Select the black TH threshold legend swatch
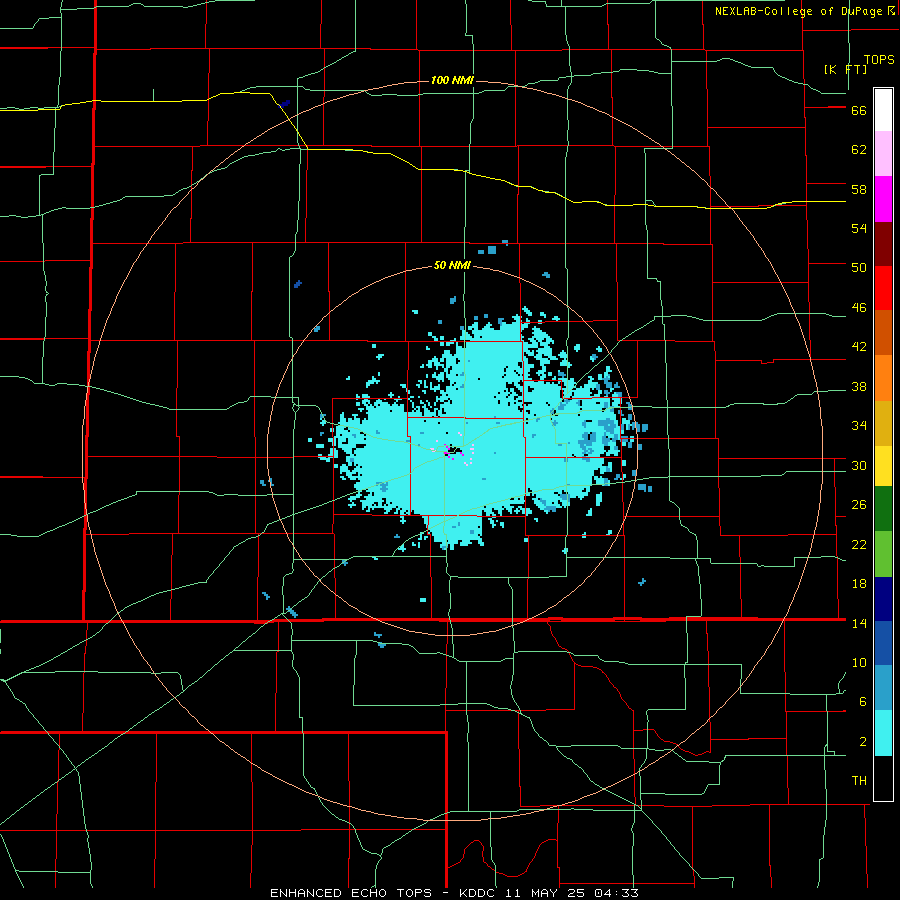The width and height of the screenshot is (900, 900). point(883,778)
